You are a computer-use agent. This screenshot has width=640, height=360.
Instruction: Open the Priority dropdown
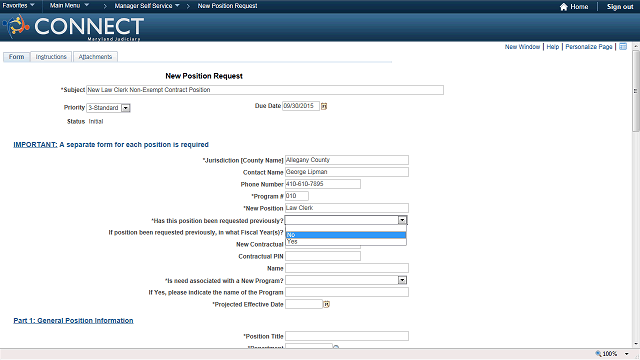pyautogui.click(x=126, y=108)
